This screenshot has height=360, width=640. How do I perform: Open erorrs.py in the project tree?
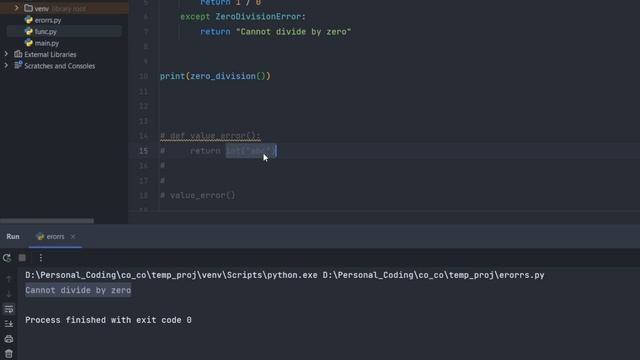[x=48, y=20]
